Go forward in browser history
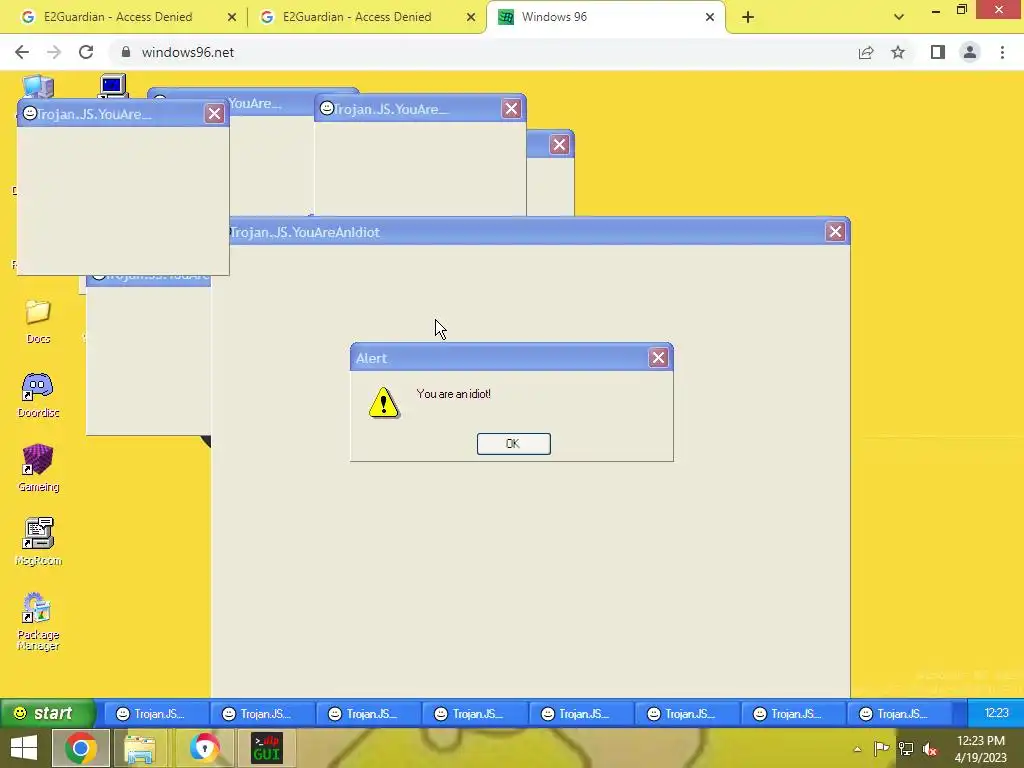The width and height of the screenshot is (1024, 768). tap(54, 52)
